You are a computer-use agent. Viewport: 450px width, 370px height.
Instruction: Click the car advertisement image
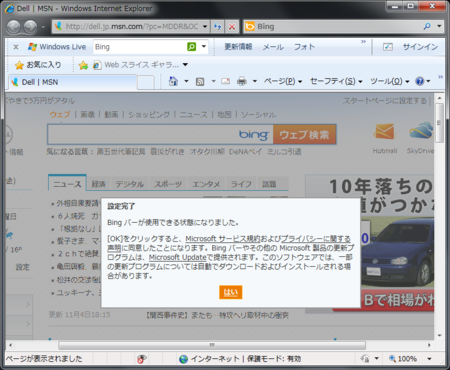(x=397, y=253)
